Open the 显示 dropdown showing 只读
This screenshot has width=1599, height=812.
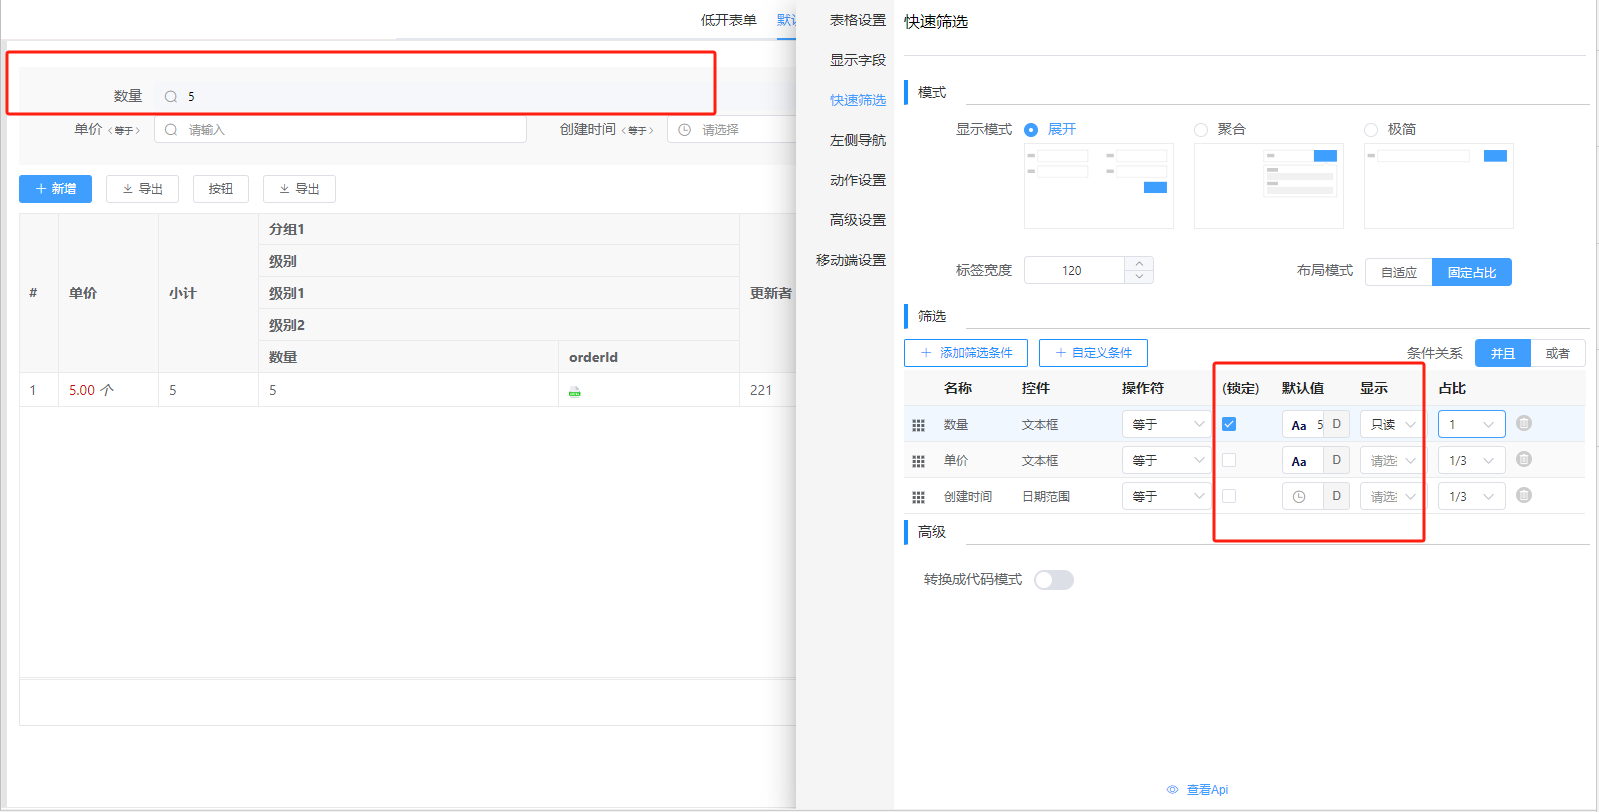pyautogui.click(x=1392, y=425)
